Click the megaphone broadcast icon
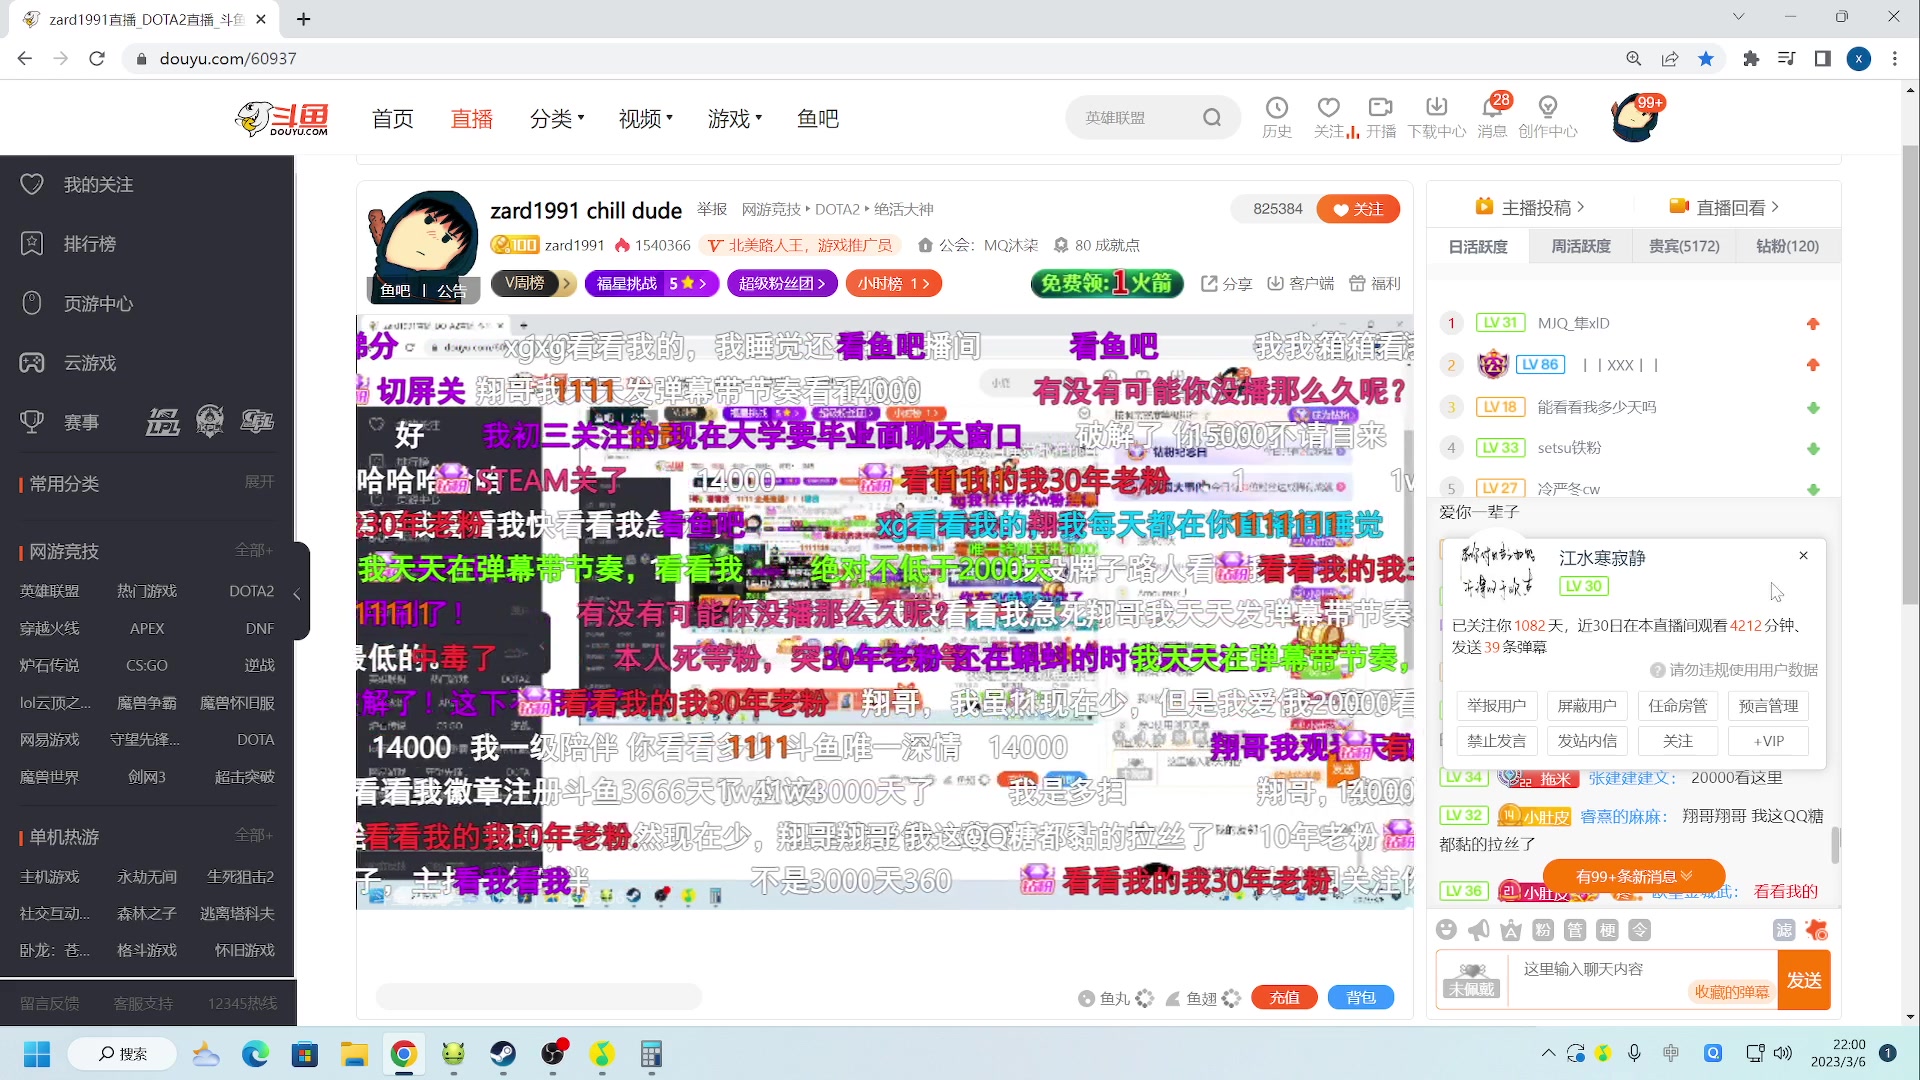Screen dimensions: 1920x1080 click(1478, 930)
